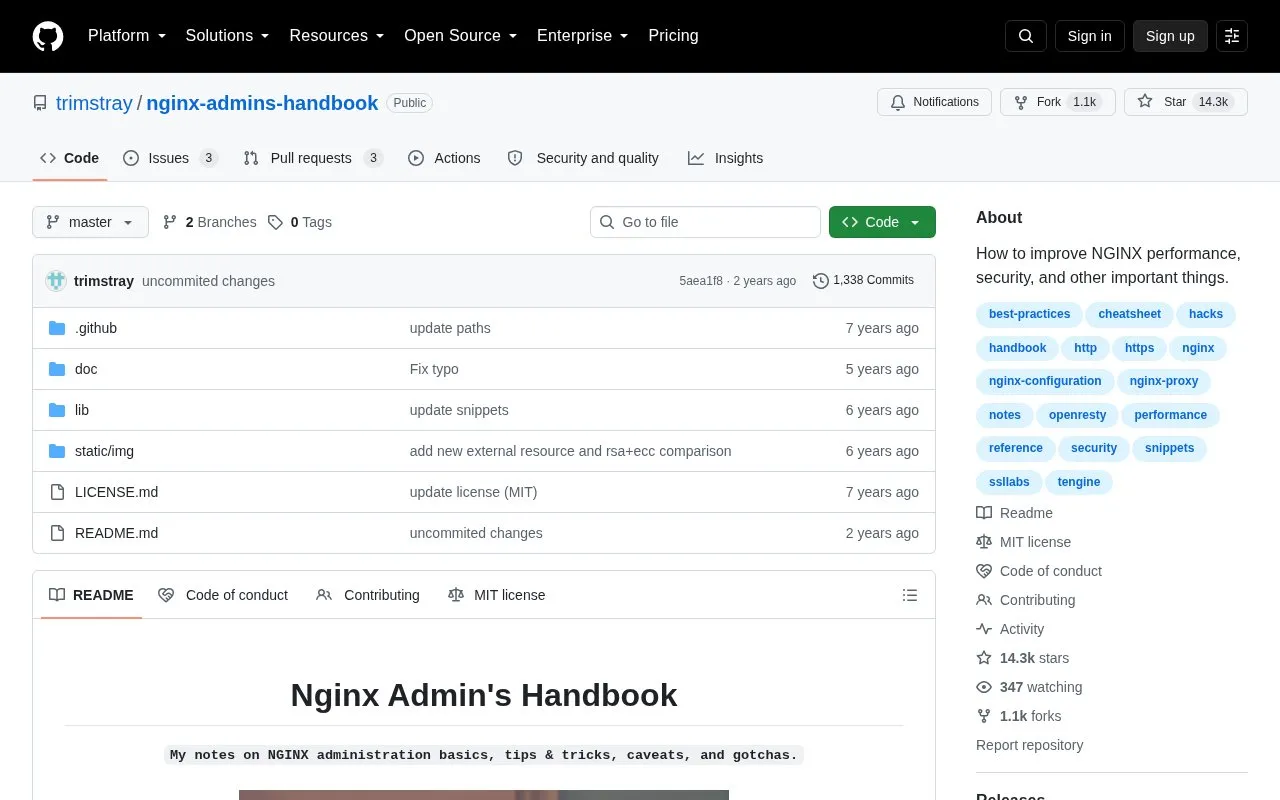
Task: Open the Pricing link
Action: [x=673, y=36]
